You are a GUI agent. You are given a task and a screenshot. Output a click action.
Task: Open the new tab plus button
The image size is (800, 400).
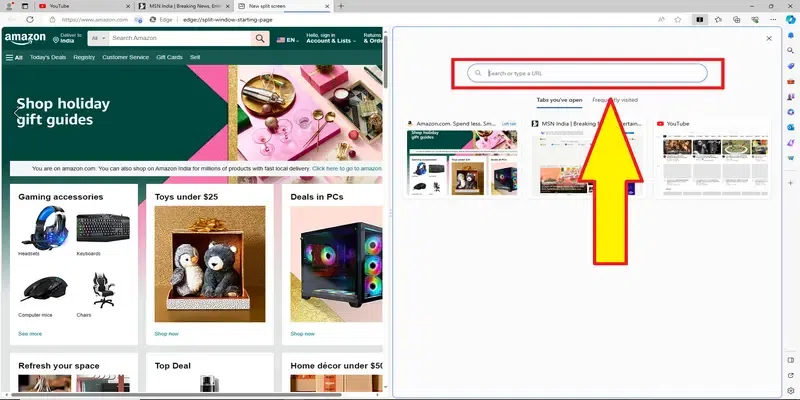click(x=341, y=6)
